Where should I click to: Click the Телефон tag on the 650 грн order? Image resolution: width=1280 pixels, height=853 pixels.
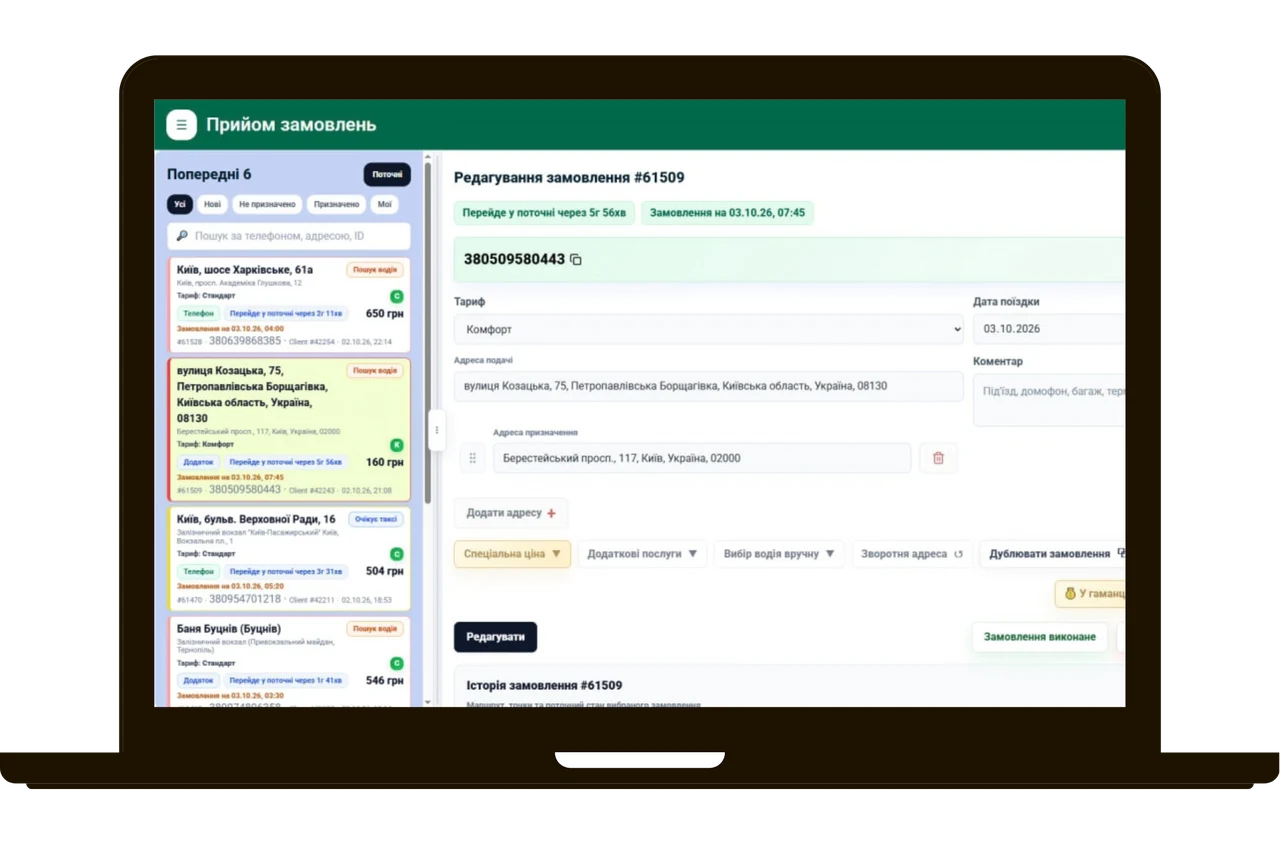(x=199, y=313)
